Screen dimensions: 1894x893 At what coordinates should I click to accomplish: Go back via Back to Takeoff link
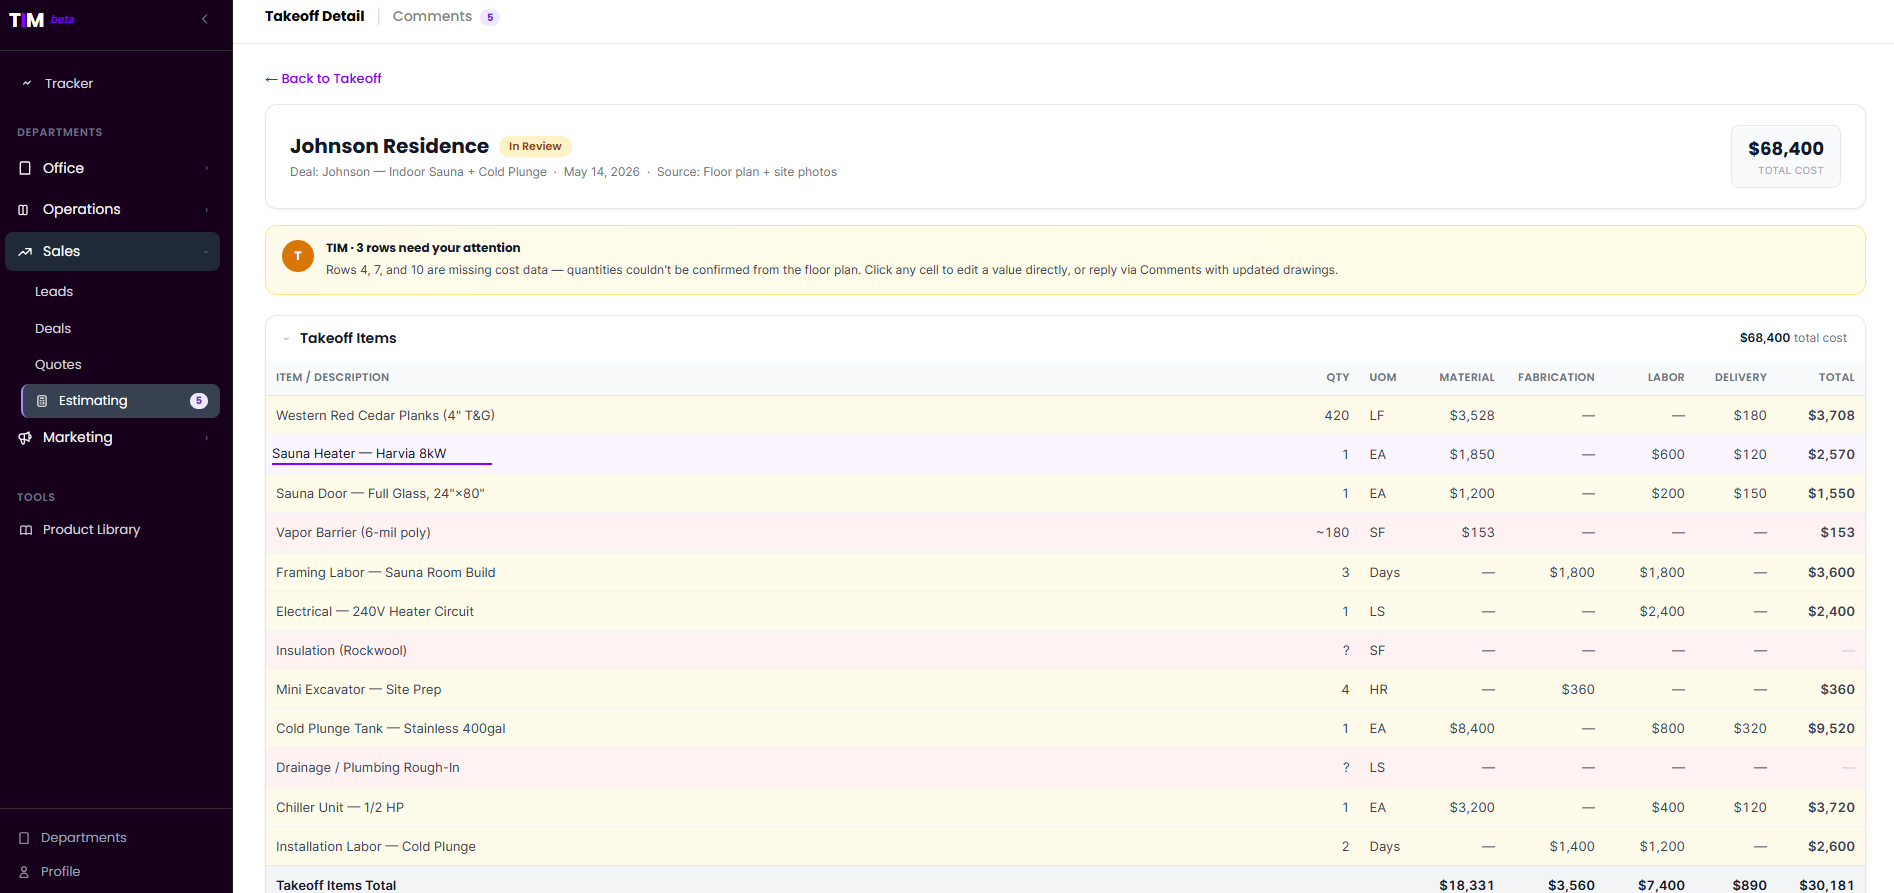pyautogui.click(x=323, y=79)
